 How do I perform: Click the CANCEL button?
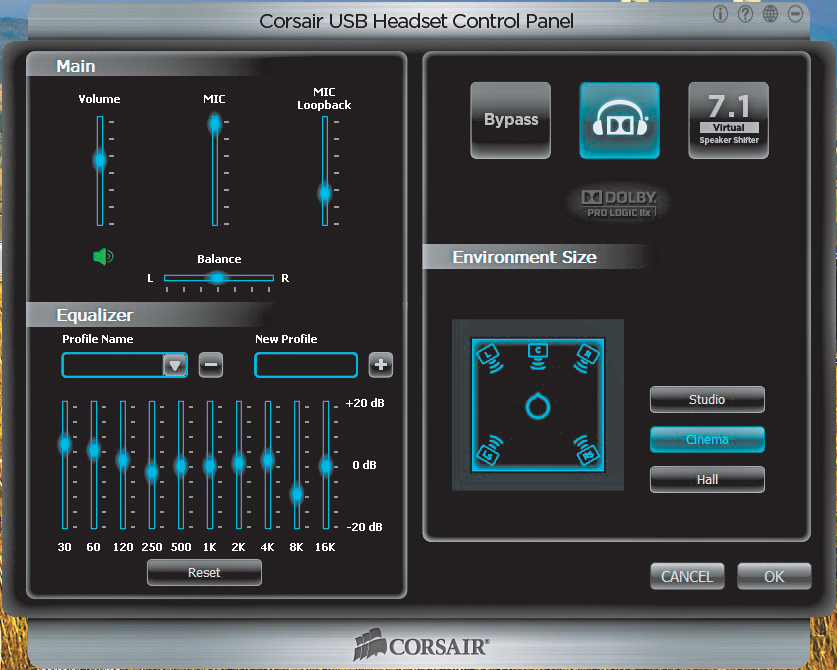pos(687,577)
